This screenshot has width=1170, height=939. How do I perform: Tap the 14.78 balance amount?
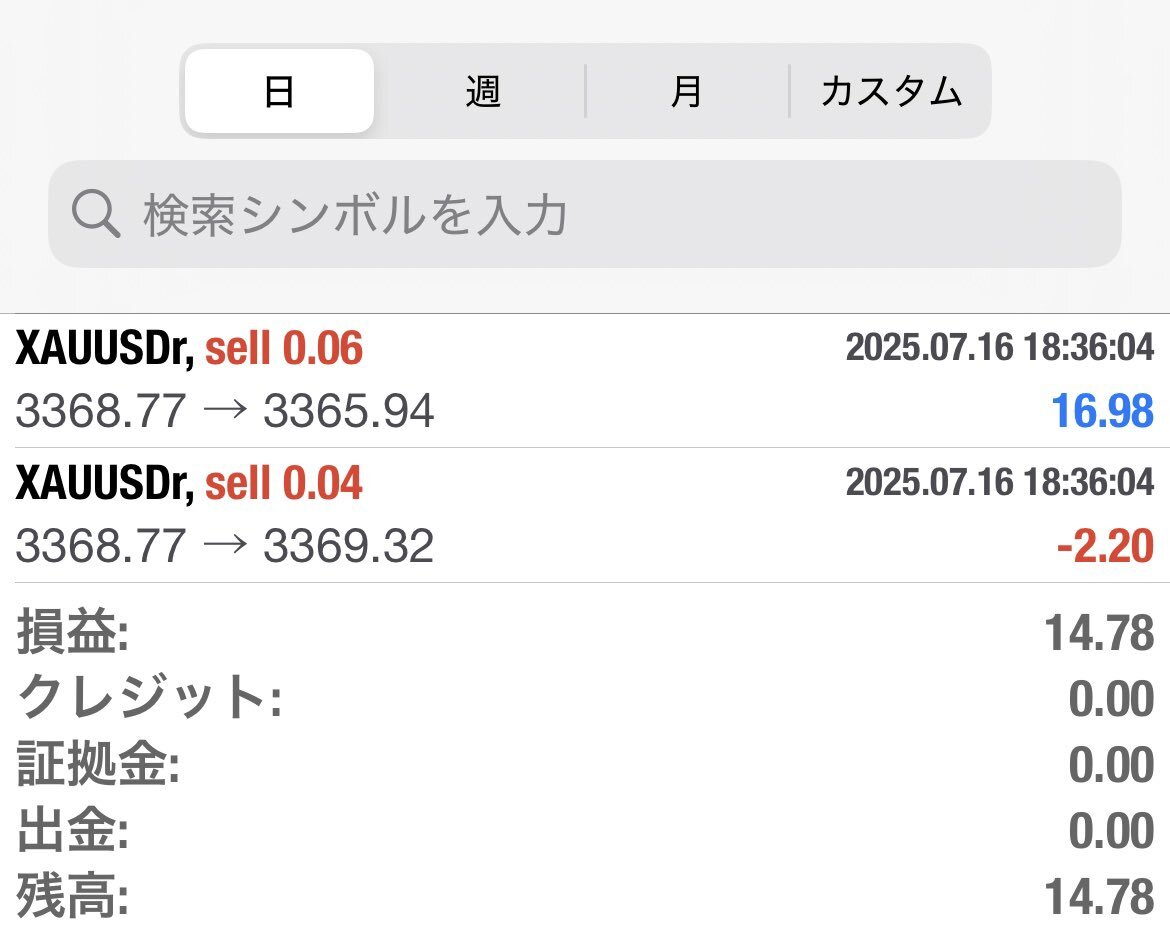(1099, 896)
